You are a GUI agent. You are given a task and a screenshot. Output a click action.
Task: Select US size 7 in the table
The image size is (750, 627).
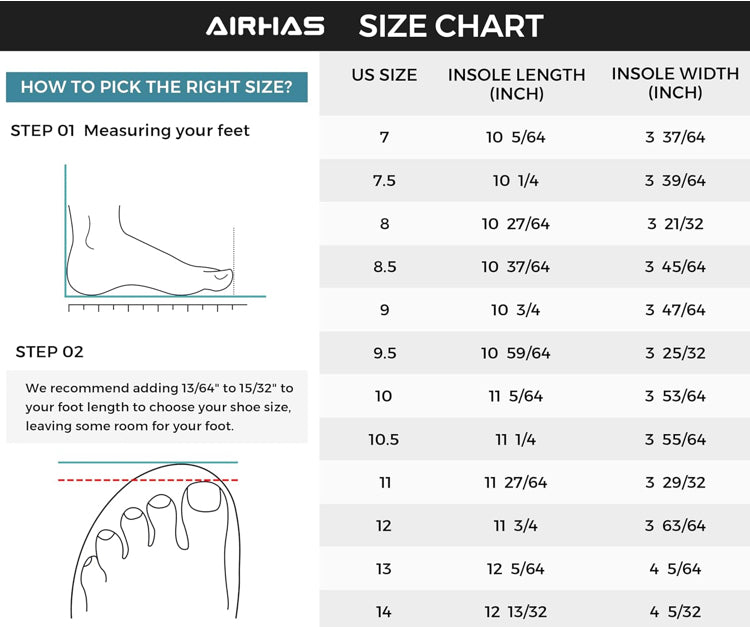point(384,137)
